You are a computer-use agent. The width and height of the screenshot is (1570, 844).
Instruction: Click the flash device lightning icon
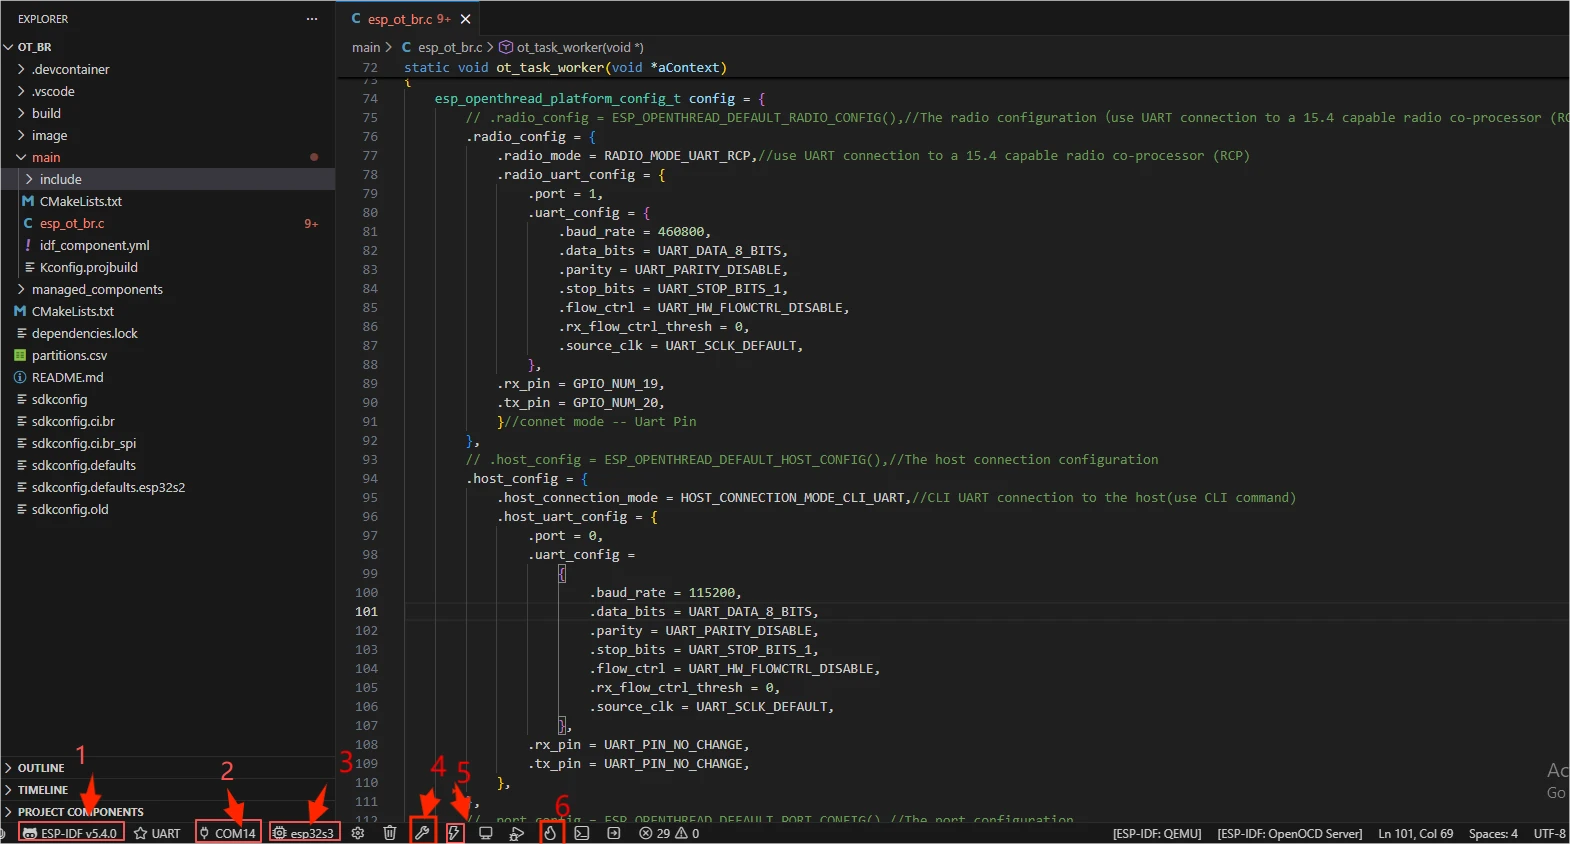click(455, 833)
